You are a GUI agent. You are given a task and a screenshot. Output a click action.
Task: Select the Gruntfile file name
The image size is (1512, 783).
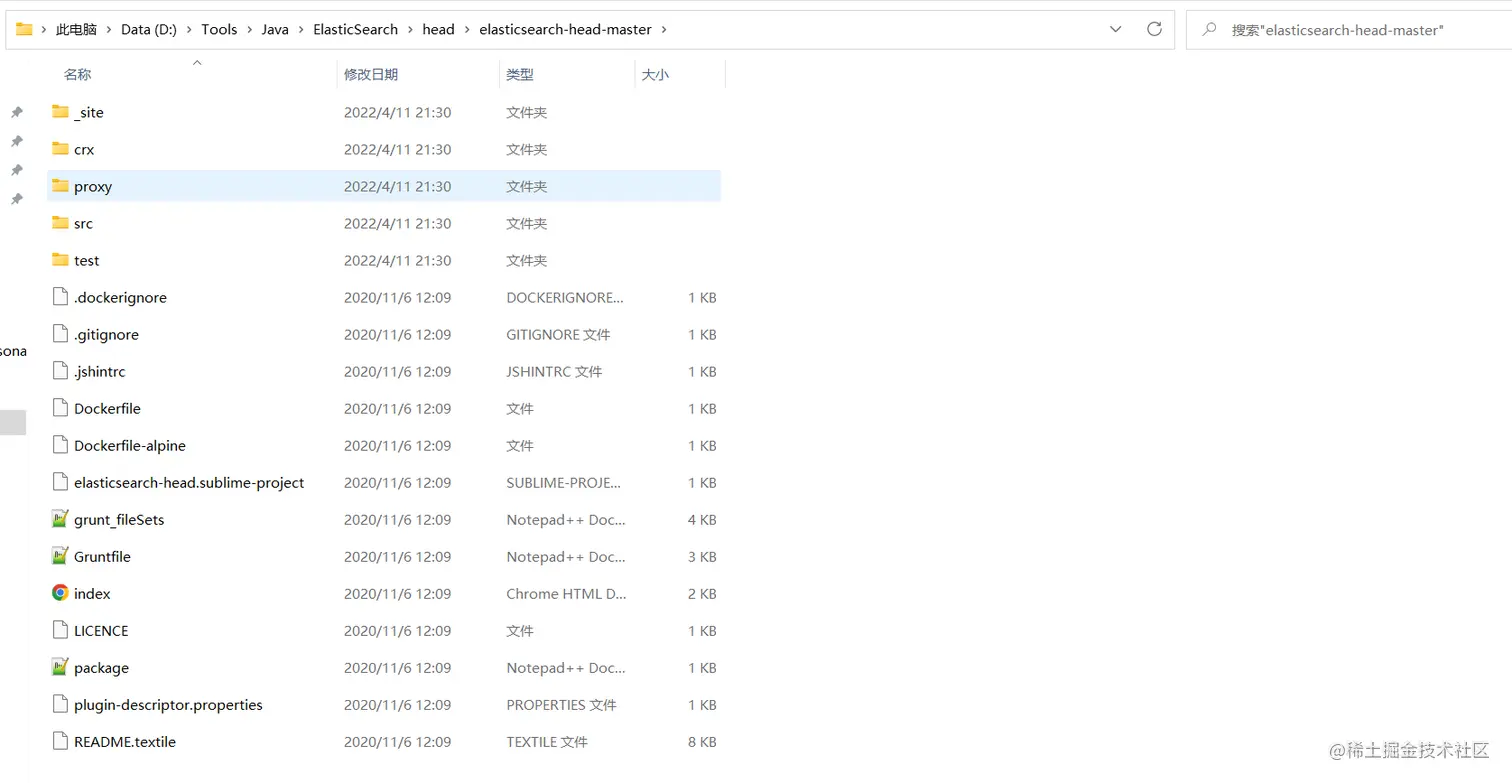pos(102,556)
